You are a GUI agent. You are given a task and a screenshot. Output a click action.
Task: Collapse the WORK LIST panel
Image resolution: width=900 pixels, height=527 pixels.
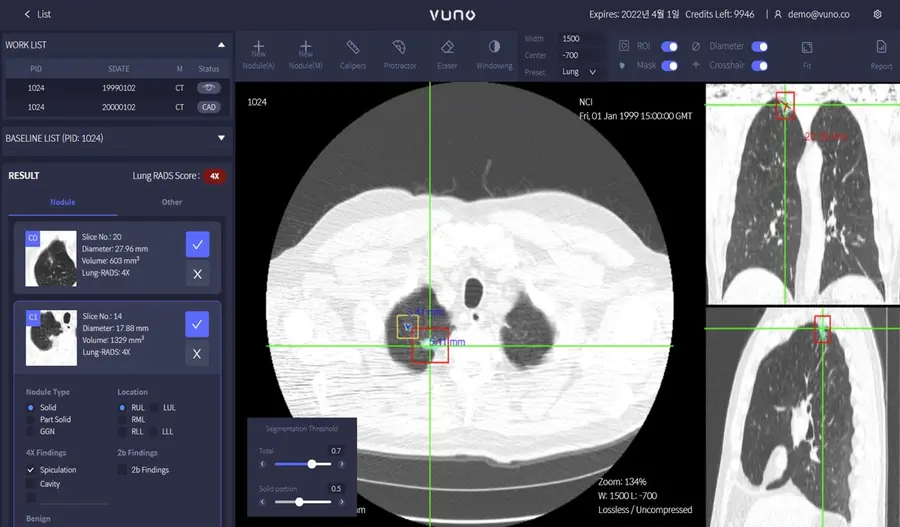click(x=221, y=45)
